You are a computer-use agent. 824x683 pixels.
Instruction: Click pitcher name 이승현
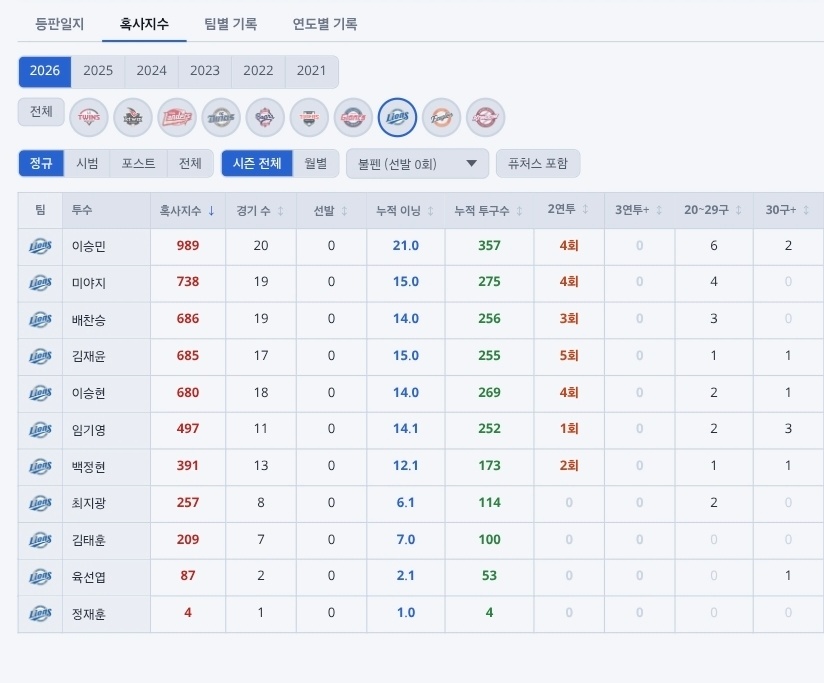coord(89,393)
